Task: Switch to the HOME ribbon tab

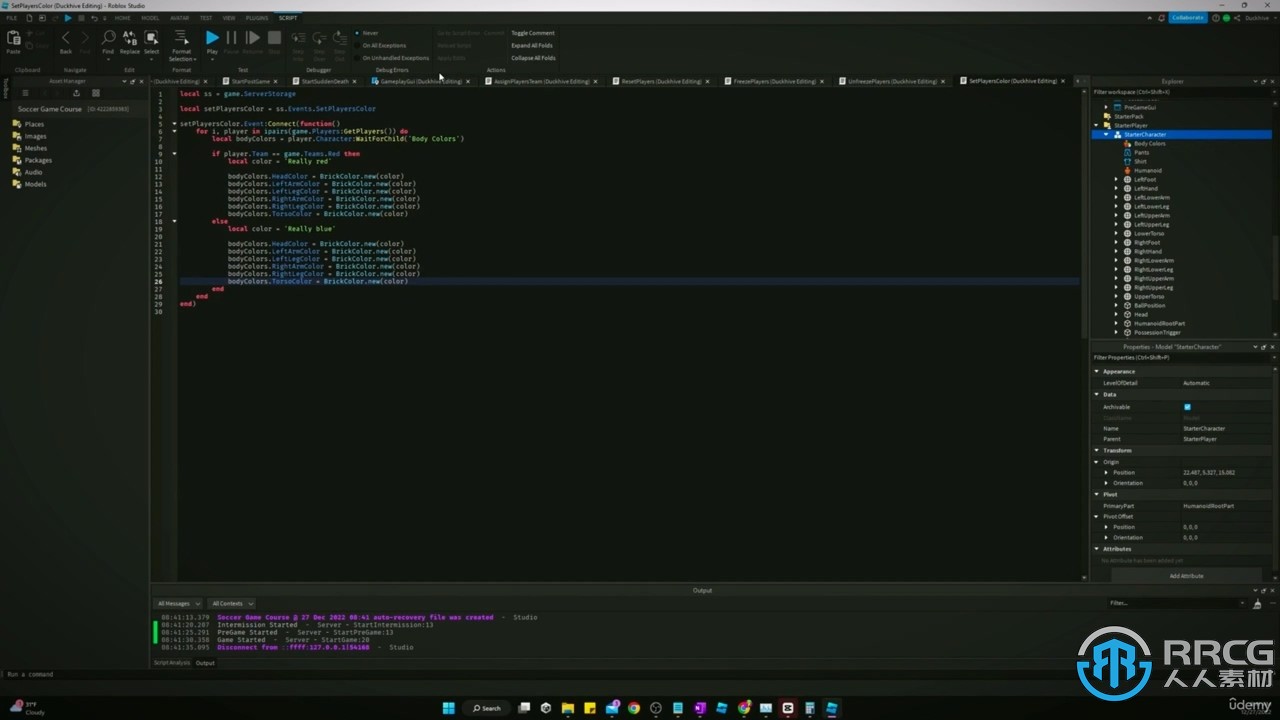Action: pos(122,18)
